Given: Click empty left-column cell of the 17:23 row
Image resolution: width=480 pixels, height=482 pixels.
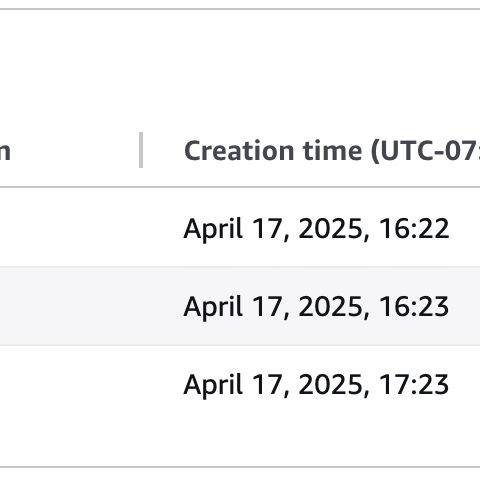Looking at the screenshot, I should coord(70,384).
